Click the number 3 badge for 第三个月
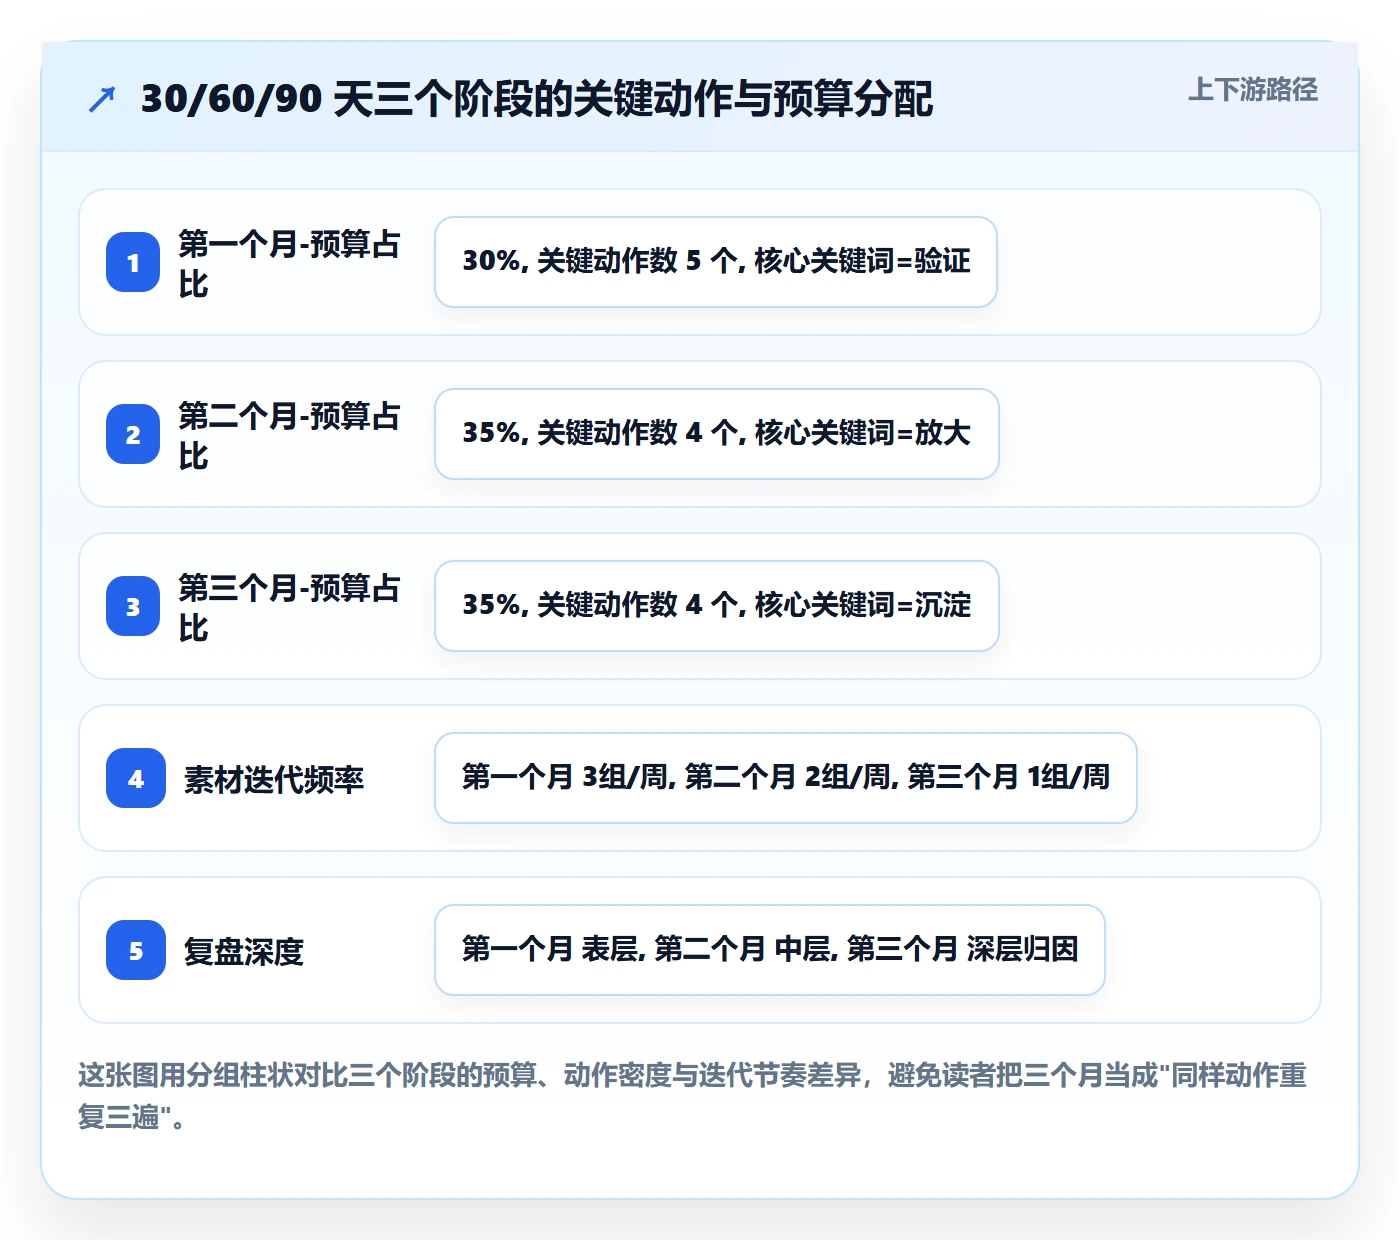Viewport: 1400px width, 1240px height. (x=133, y=606)
